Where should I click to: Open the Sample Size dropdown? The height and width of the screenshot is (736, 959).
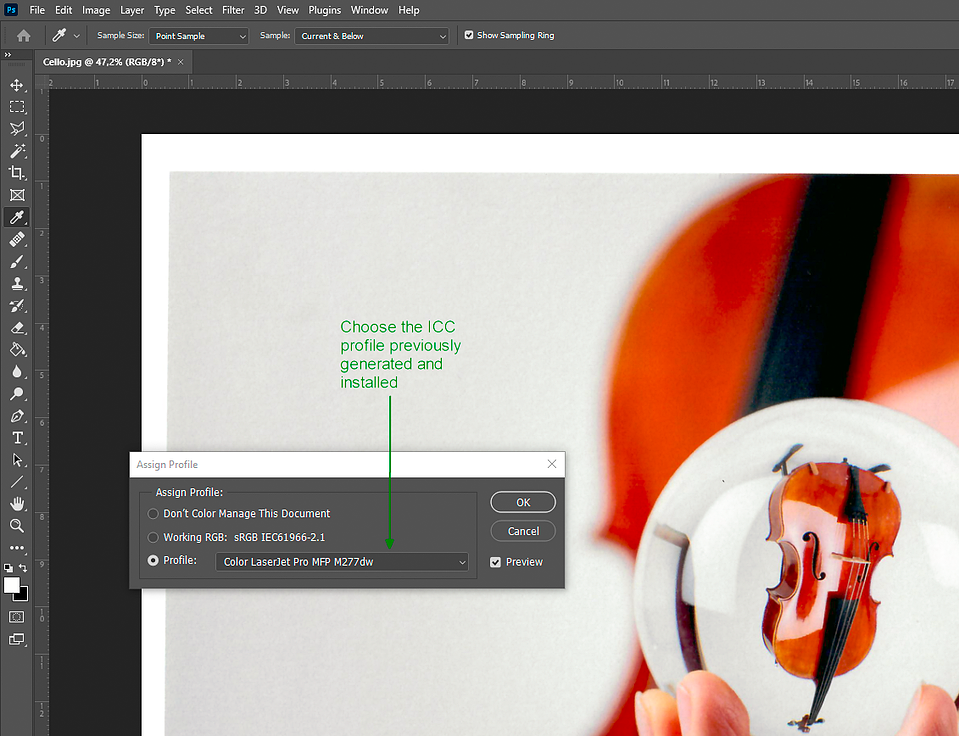click(x=199, y=36)
